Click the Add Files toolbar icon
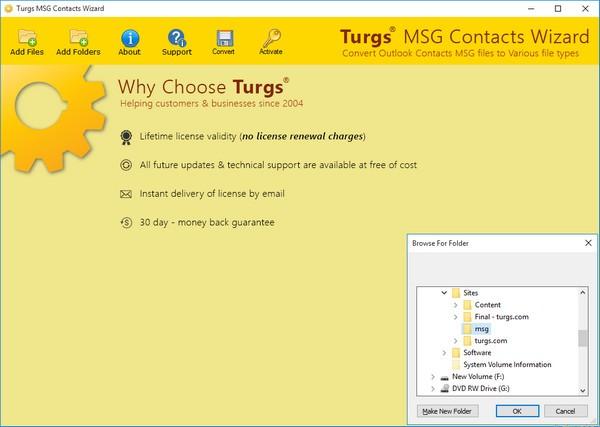Viewport: 600px width, 427px height. pyautogui.click(x=27, y=37)
